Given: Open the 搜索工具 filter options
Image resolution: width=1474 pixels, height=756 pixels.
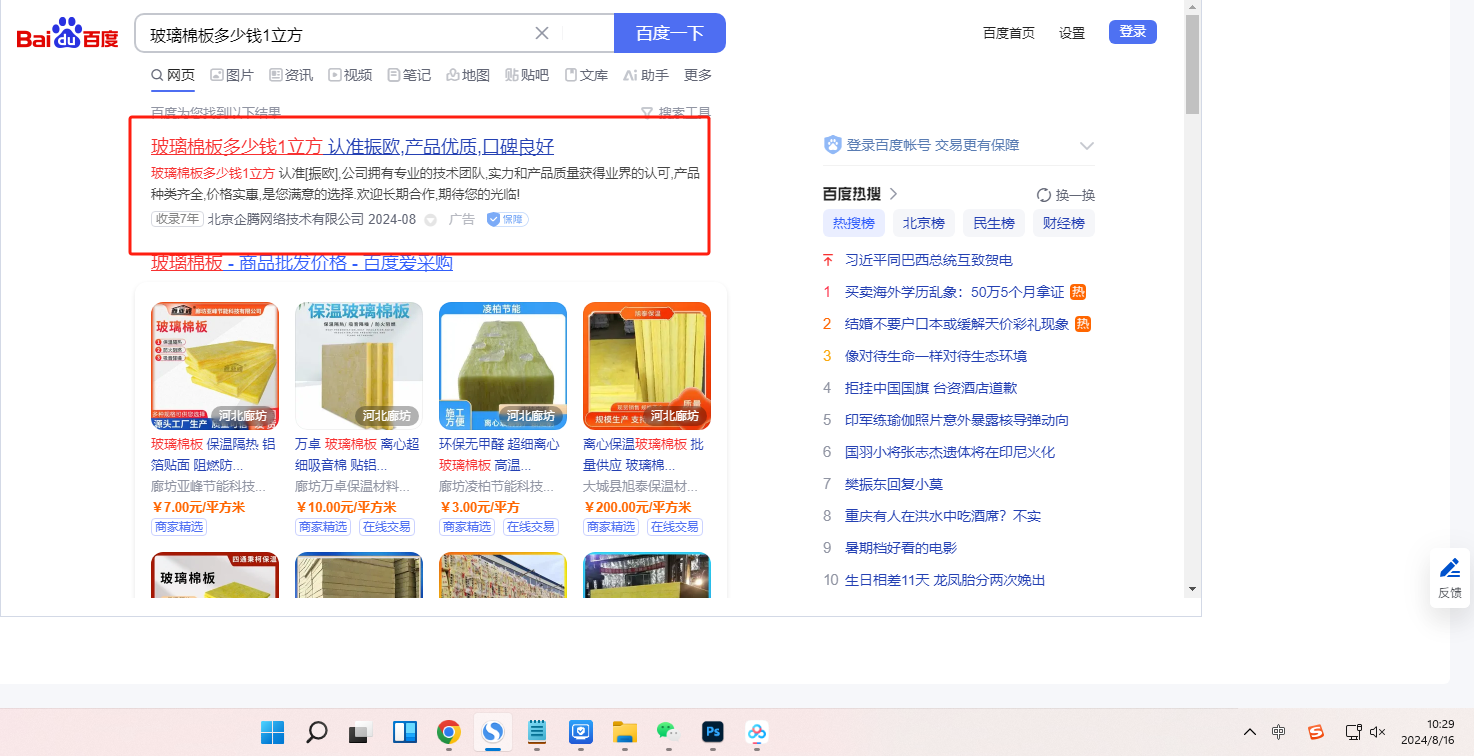Looking at the screenshot, I should pos(676,113).
